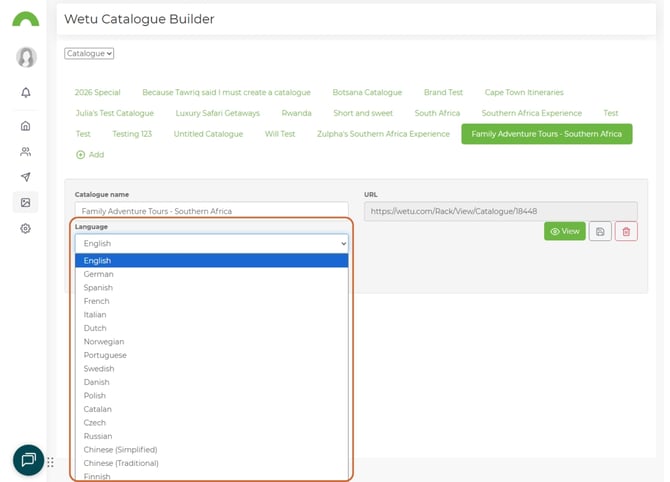Choose Czech in language list
The height and width of the screenshot is (482, 670).
[x=212, y=423]
